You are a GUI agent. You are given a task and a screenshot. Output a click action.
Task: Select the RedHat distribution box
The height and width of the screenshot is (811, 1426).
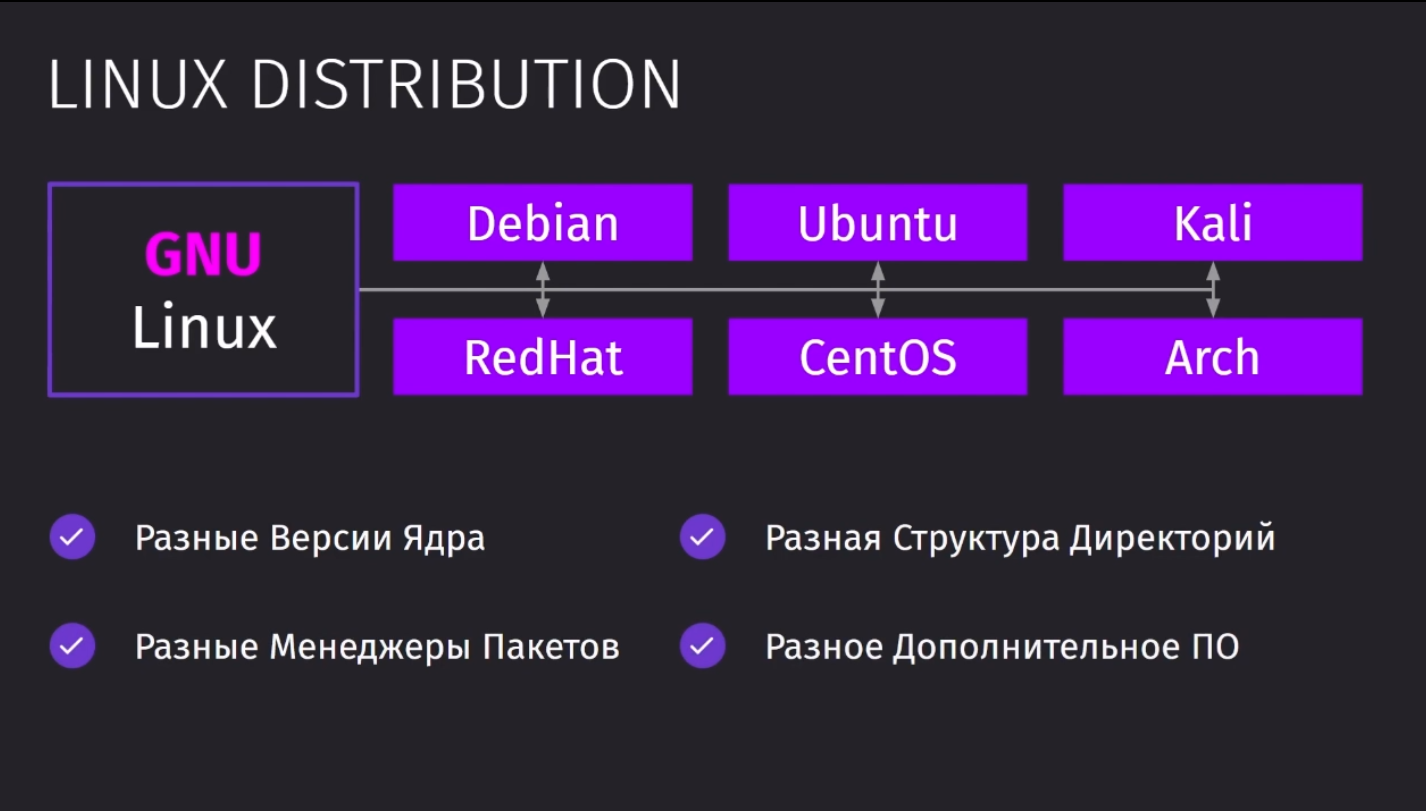point(542,357)
